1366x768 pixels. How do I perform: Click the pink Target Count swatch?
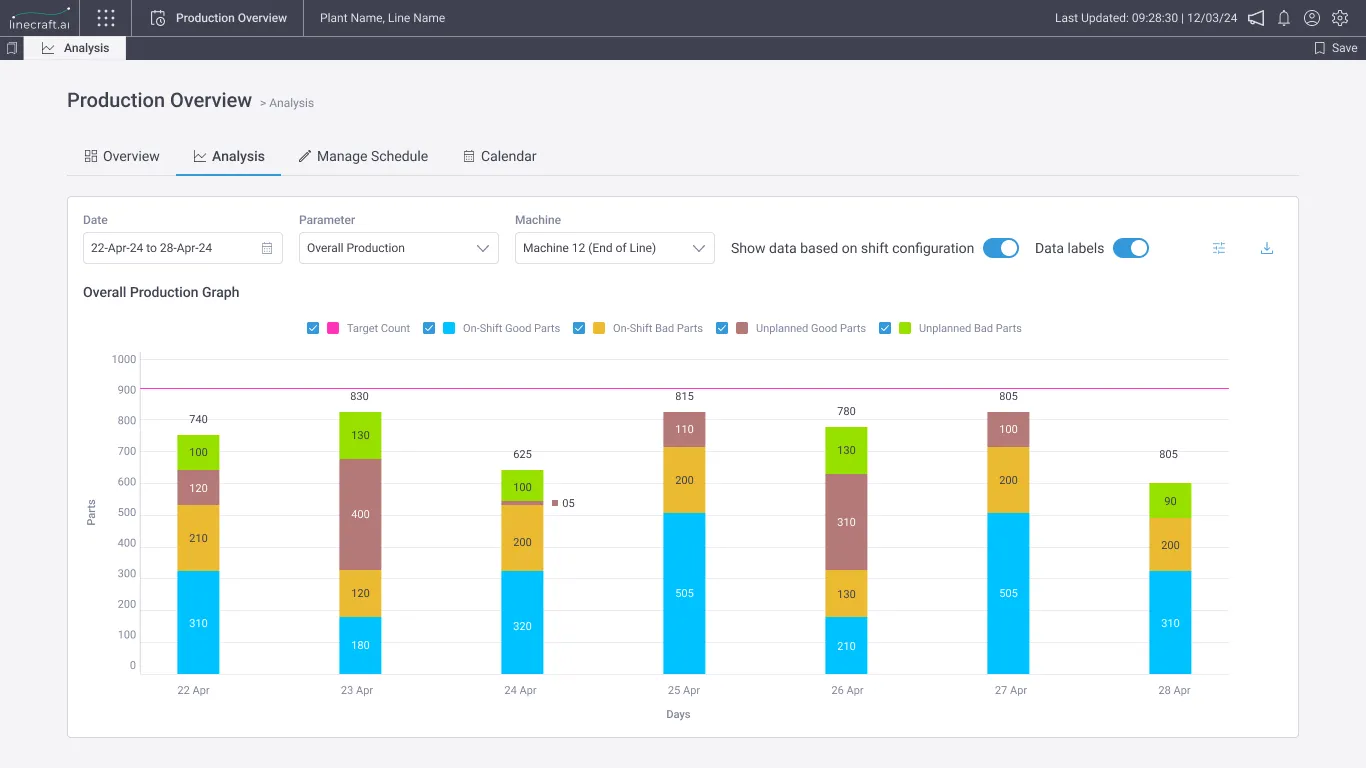pyautogui.click(x=333, y=328)
